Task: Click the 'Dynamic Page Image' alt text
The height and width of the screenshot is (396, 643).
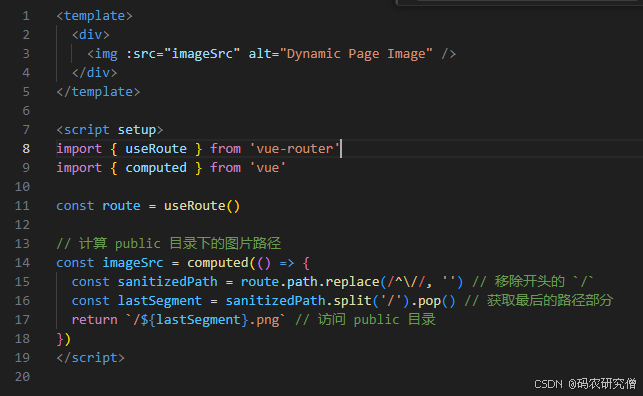Action: (356, 54)
